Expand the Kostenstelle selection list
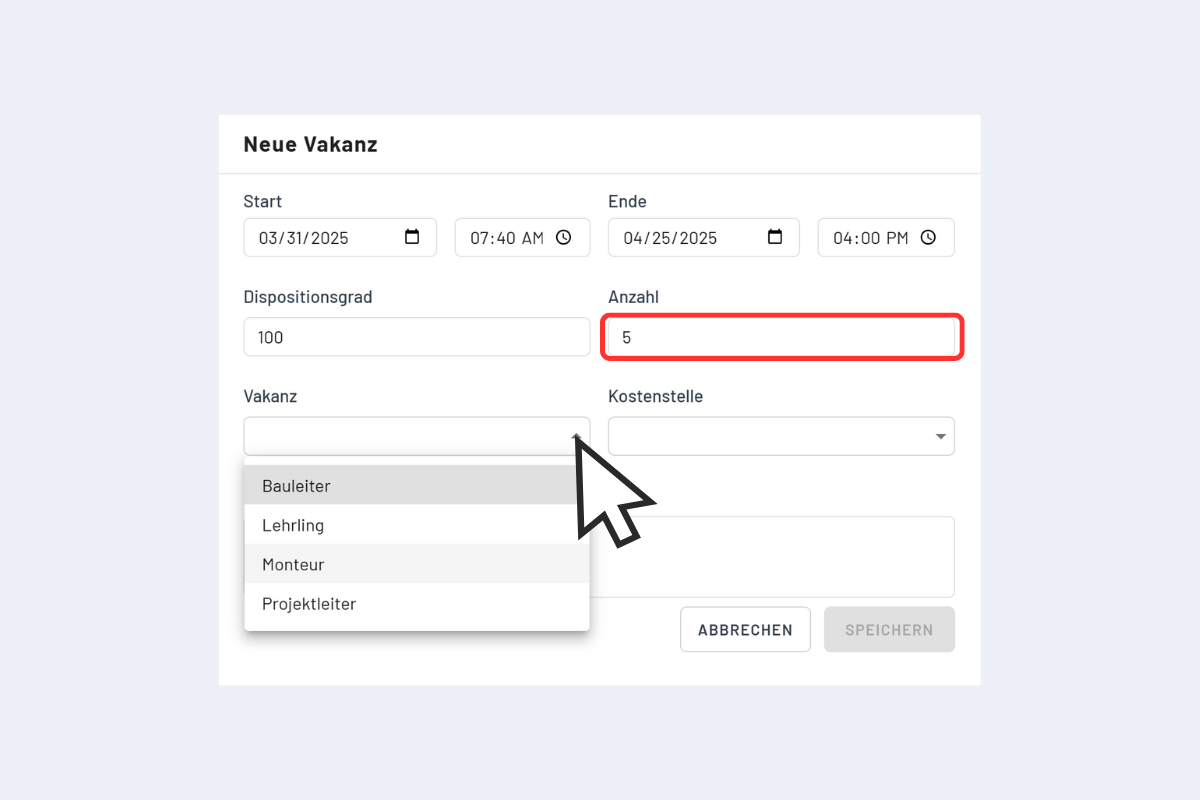 point(939,436)
